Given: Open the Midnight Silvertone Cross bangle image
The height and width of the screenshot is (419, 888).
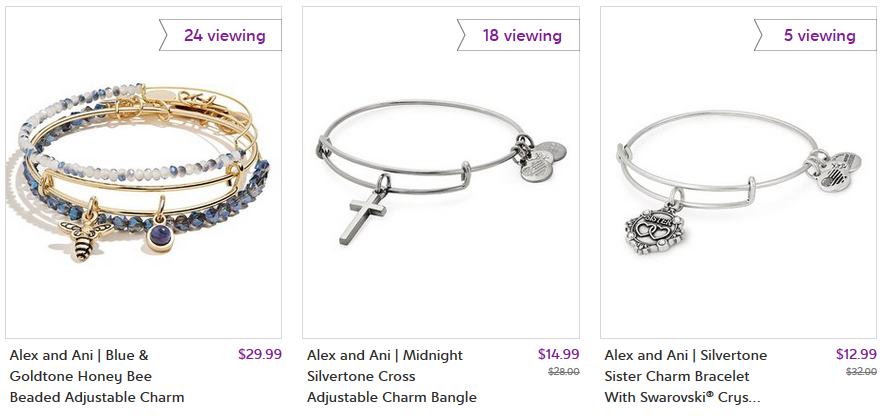Looking at the screenshot, I should [x=441, y=172].
